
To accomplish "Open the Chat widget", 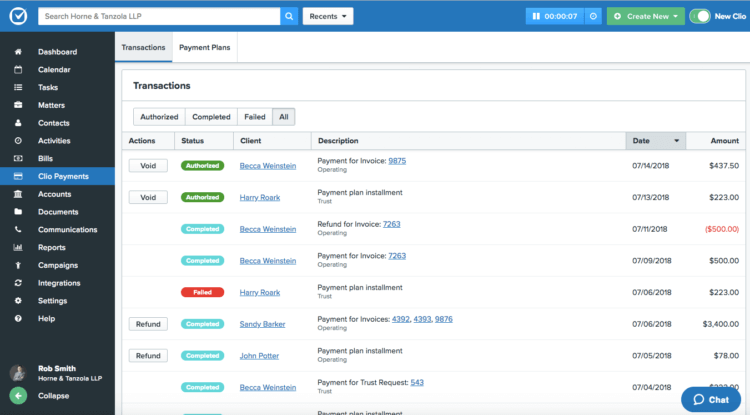I will point(711,399).
